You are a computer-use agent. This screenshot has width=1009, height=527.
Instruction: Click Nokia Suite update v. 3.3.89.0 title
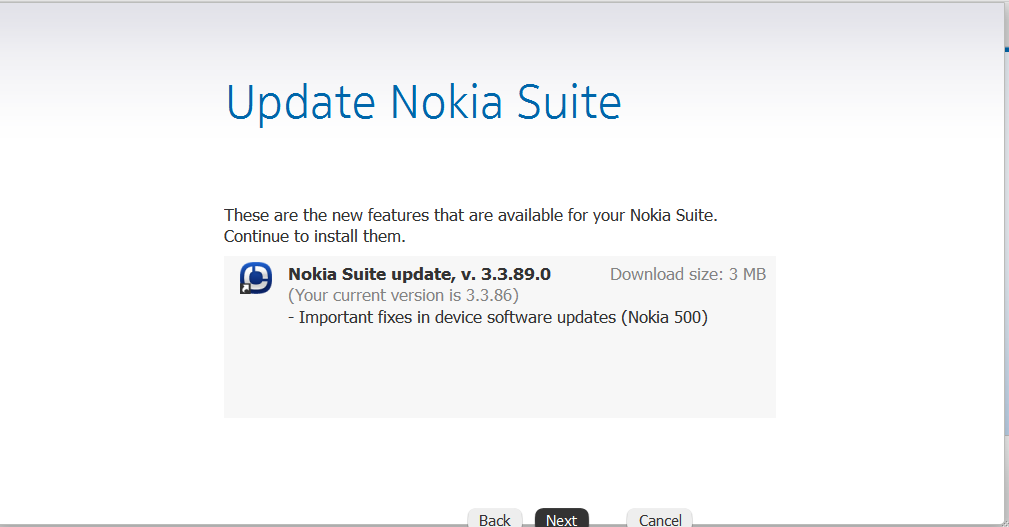(419, 274)
